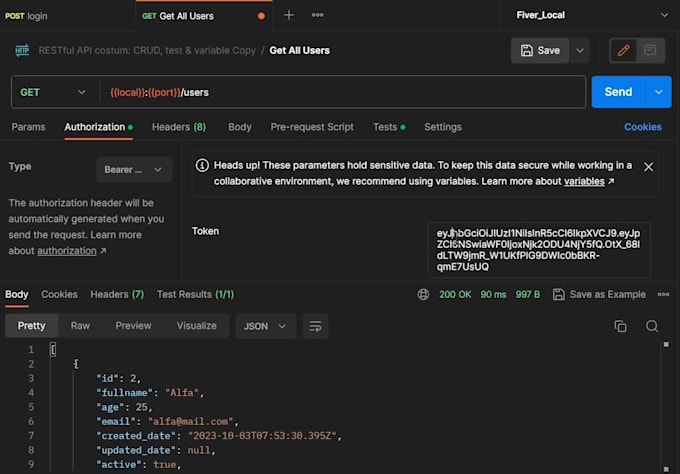680x474 pixels.
Task: Click into the Token input field
Action: pyautogui.click(x=538, y=249)
